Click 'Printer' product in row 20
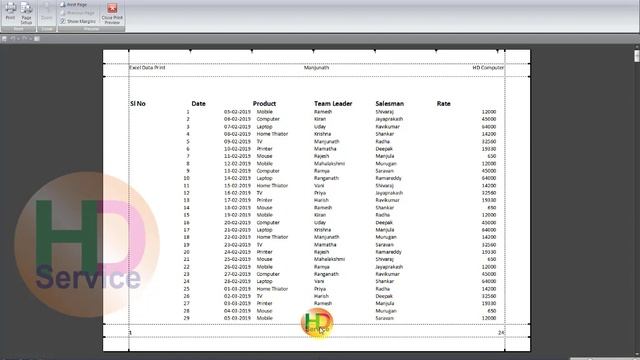640x360 pixels. pos(264,252)
